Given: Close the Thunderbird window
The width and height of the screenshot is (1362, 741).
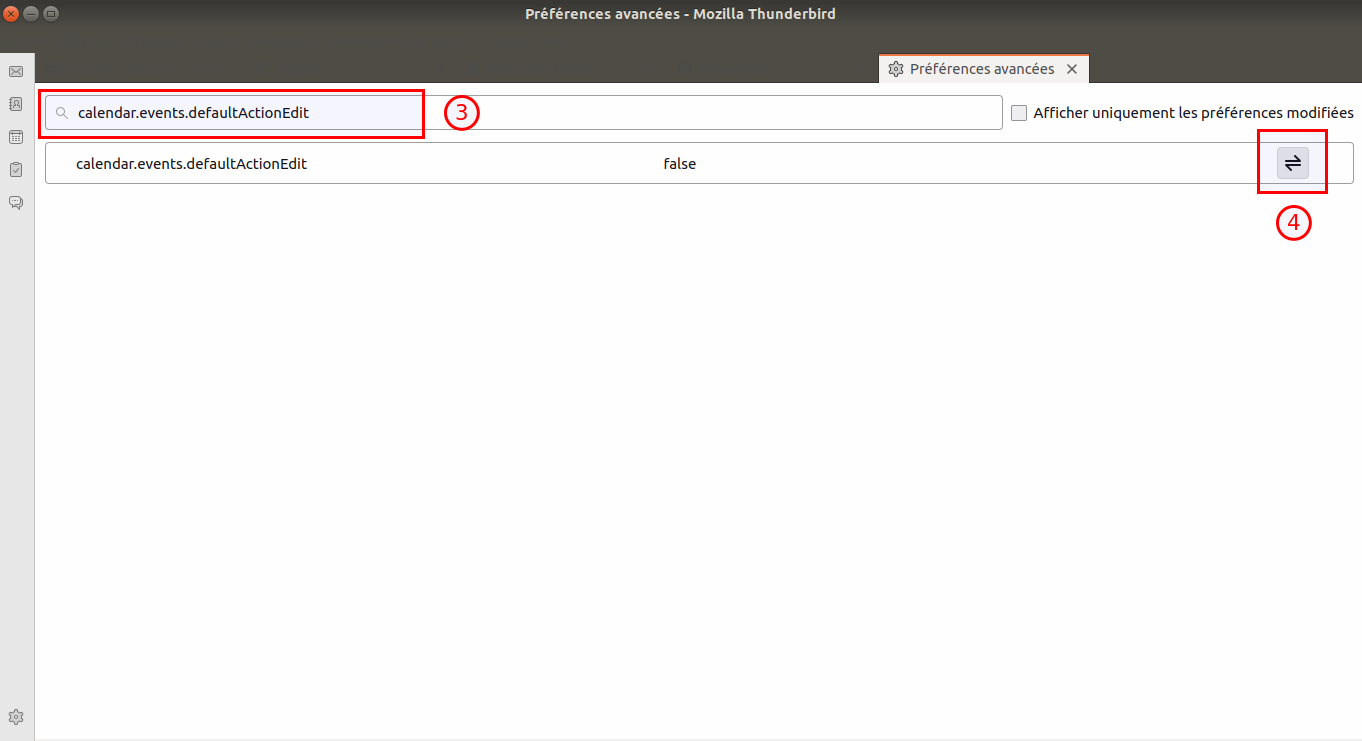Looking at the screenshot, I should tap(11, 14).
